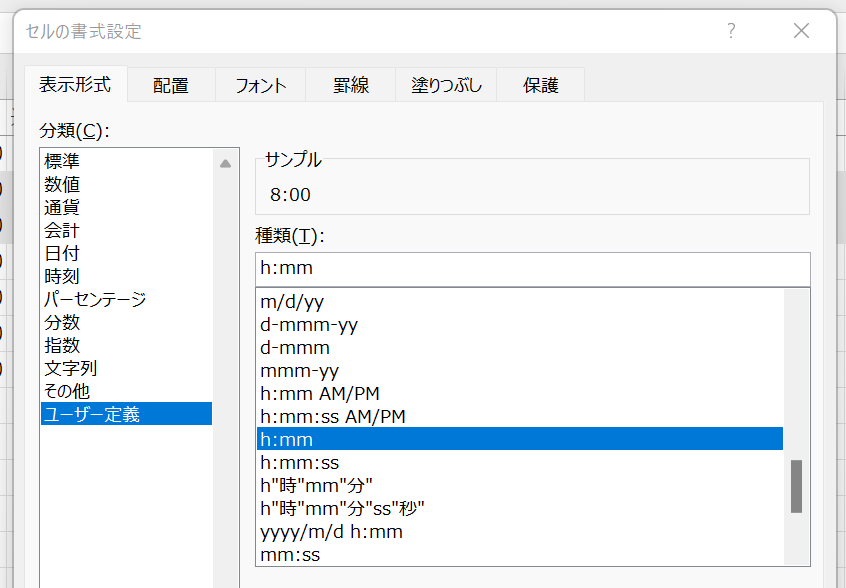
Task: Select the 日付 category
Action: (62, 253)
